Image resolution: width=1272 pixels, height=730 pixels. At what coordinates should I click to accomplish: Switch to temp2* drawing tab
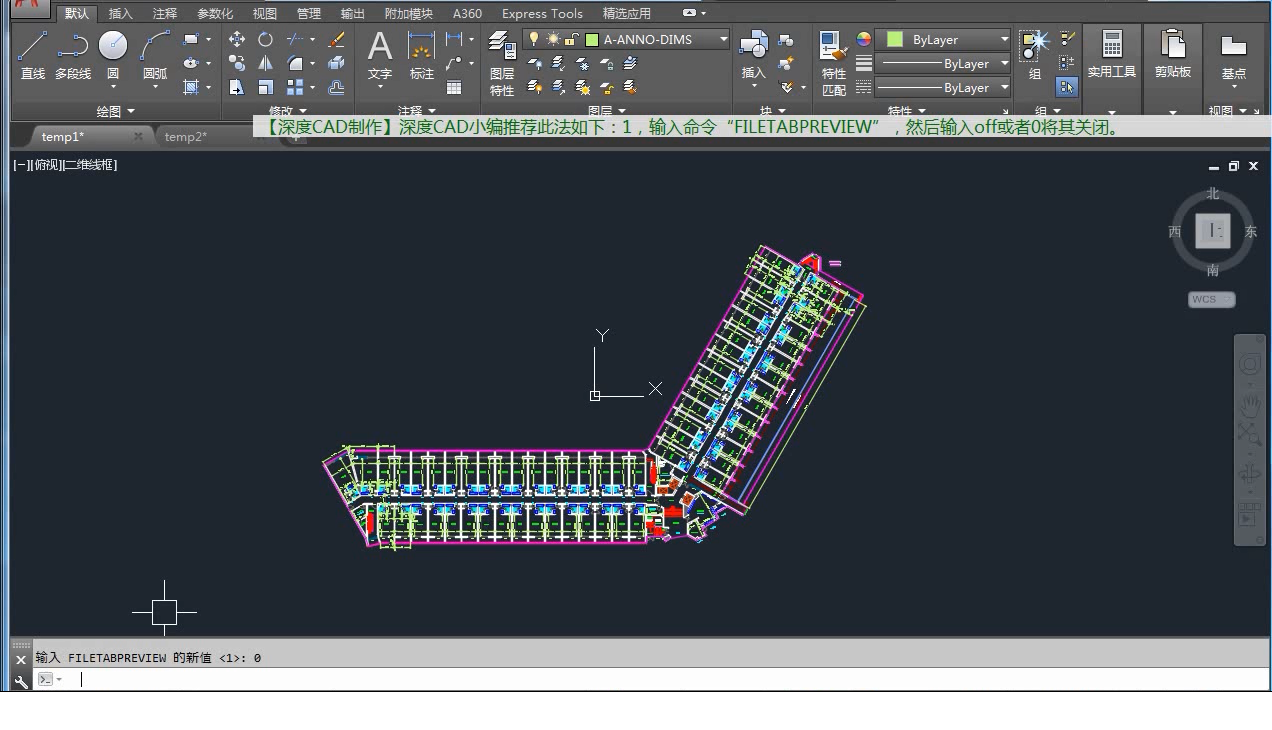click(x=186, y=137)
